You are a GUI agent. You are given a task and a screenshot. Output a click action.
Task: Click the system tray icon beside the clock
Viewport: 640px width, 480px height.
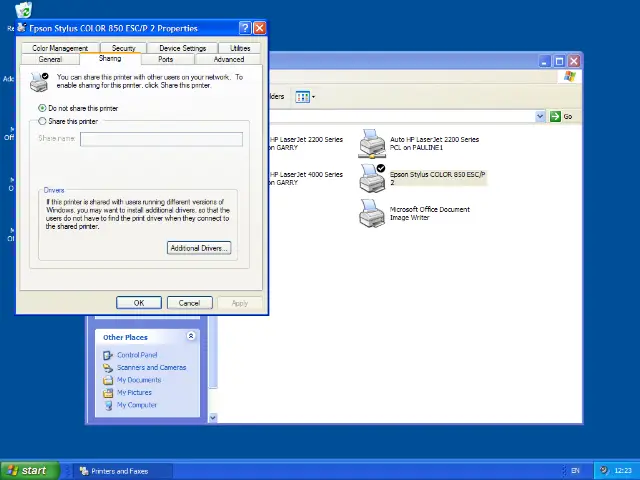pyautogui.click(x=604, y=470)
